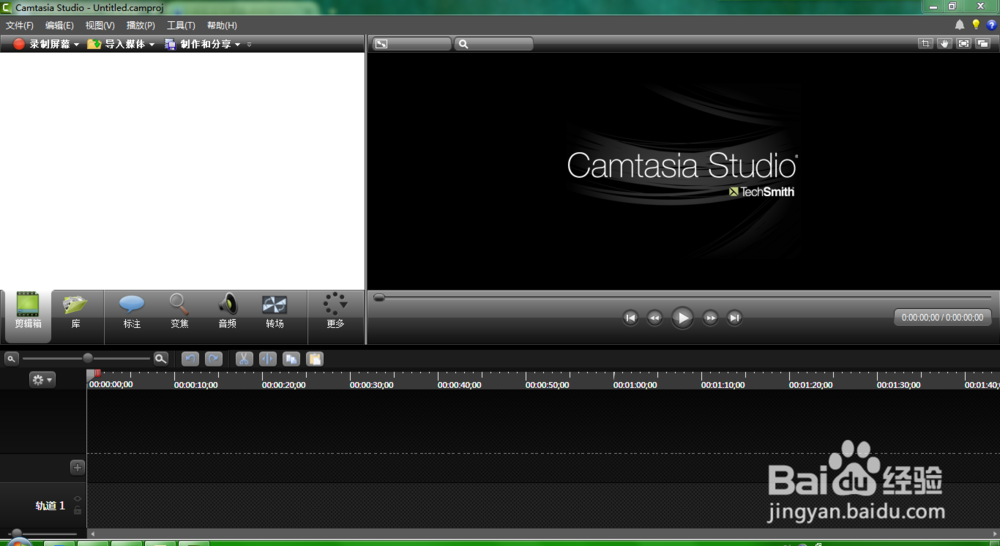Enable pan hand mode in preview toolbar

coord(945,43)
